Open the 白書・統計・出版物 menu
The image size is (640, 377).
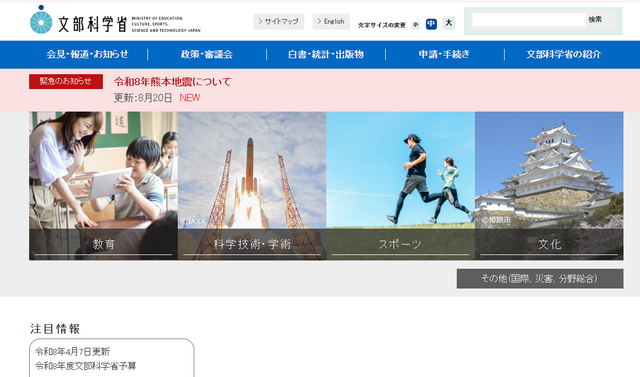click(326, 54)
